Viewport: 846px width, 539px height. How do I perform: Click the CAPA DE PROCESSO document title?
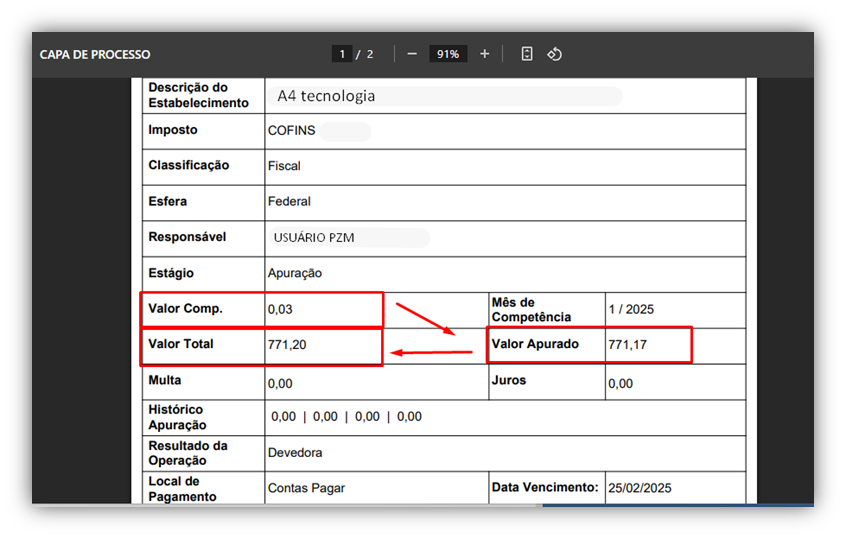click(x=95, y=54)
